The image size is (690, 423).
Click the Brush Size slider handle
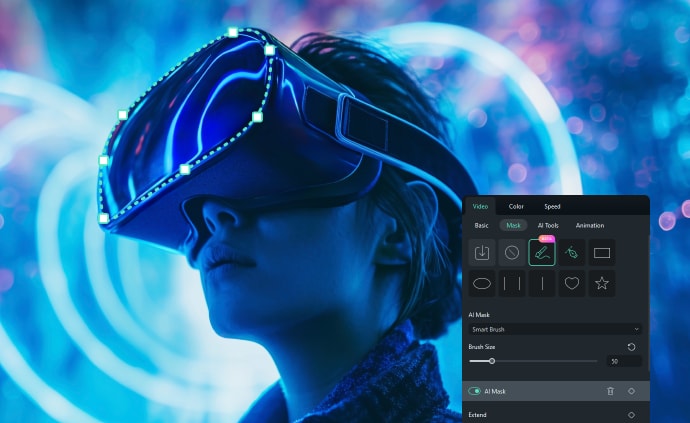(492, 361)
